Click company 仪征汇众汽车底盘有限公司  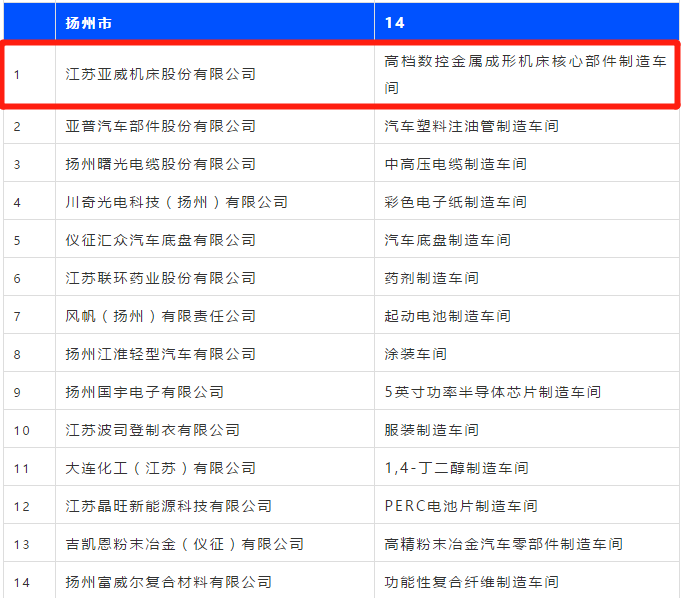[161, 240]
